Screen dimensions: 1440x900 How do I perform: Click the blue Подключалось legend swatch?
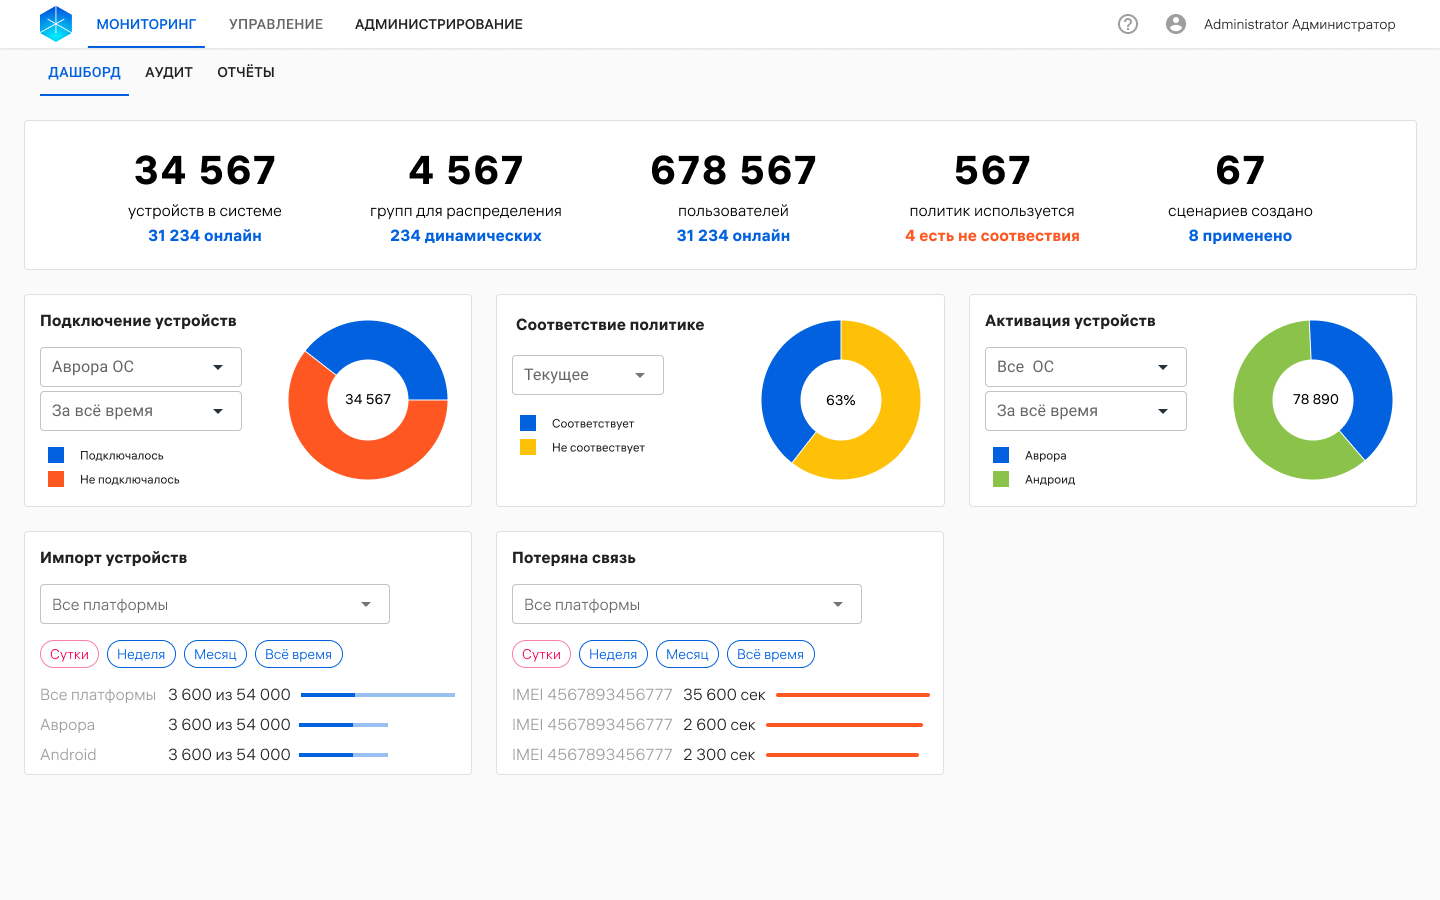click(x=56, y=455)
